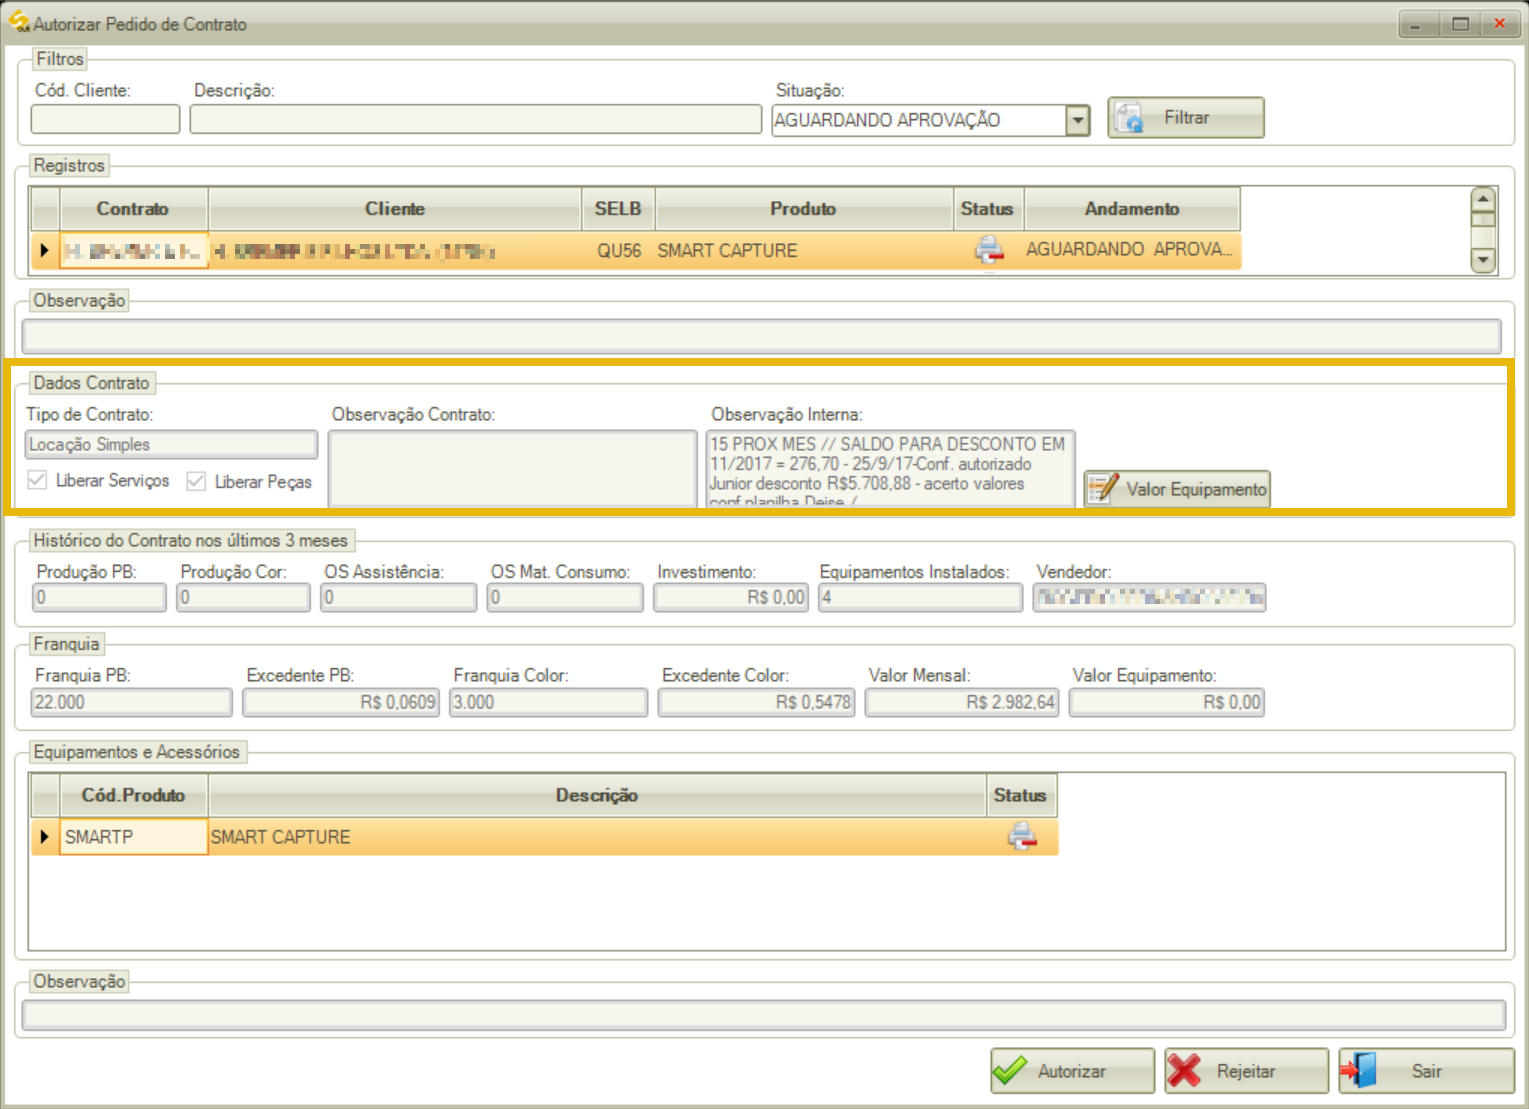Screen dimensions: 1529x1109
Task: Click the Status column header in Registros
Action: tap(987, 208)
